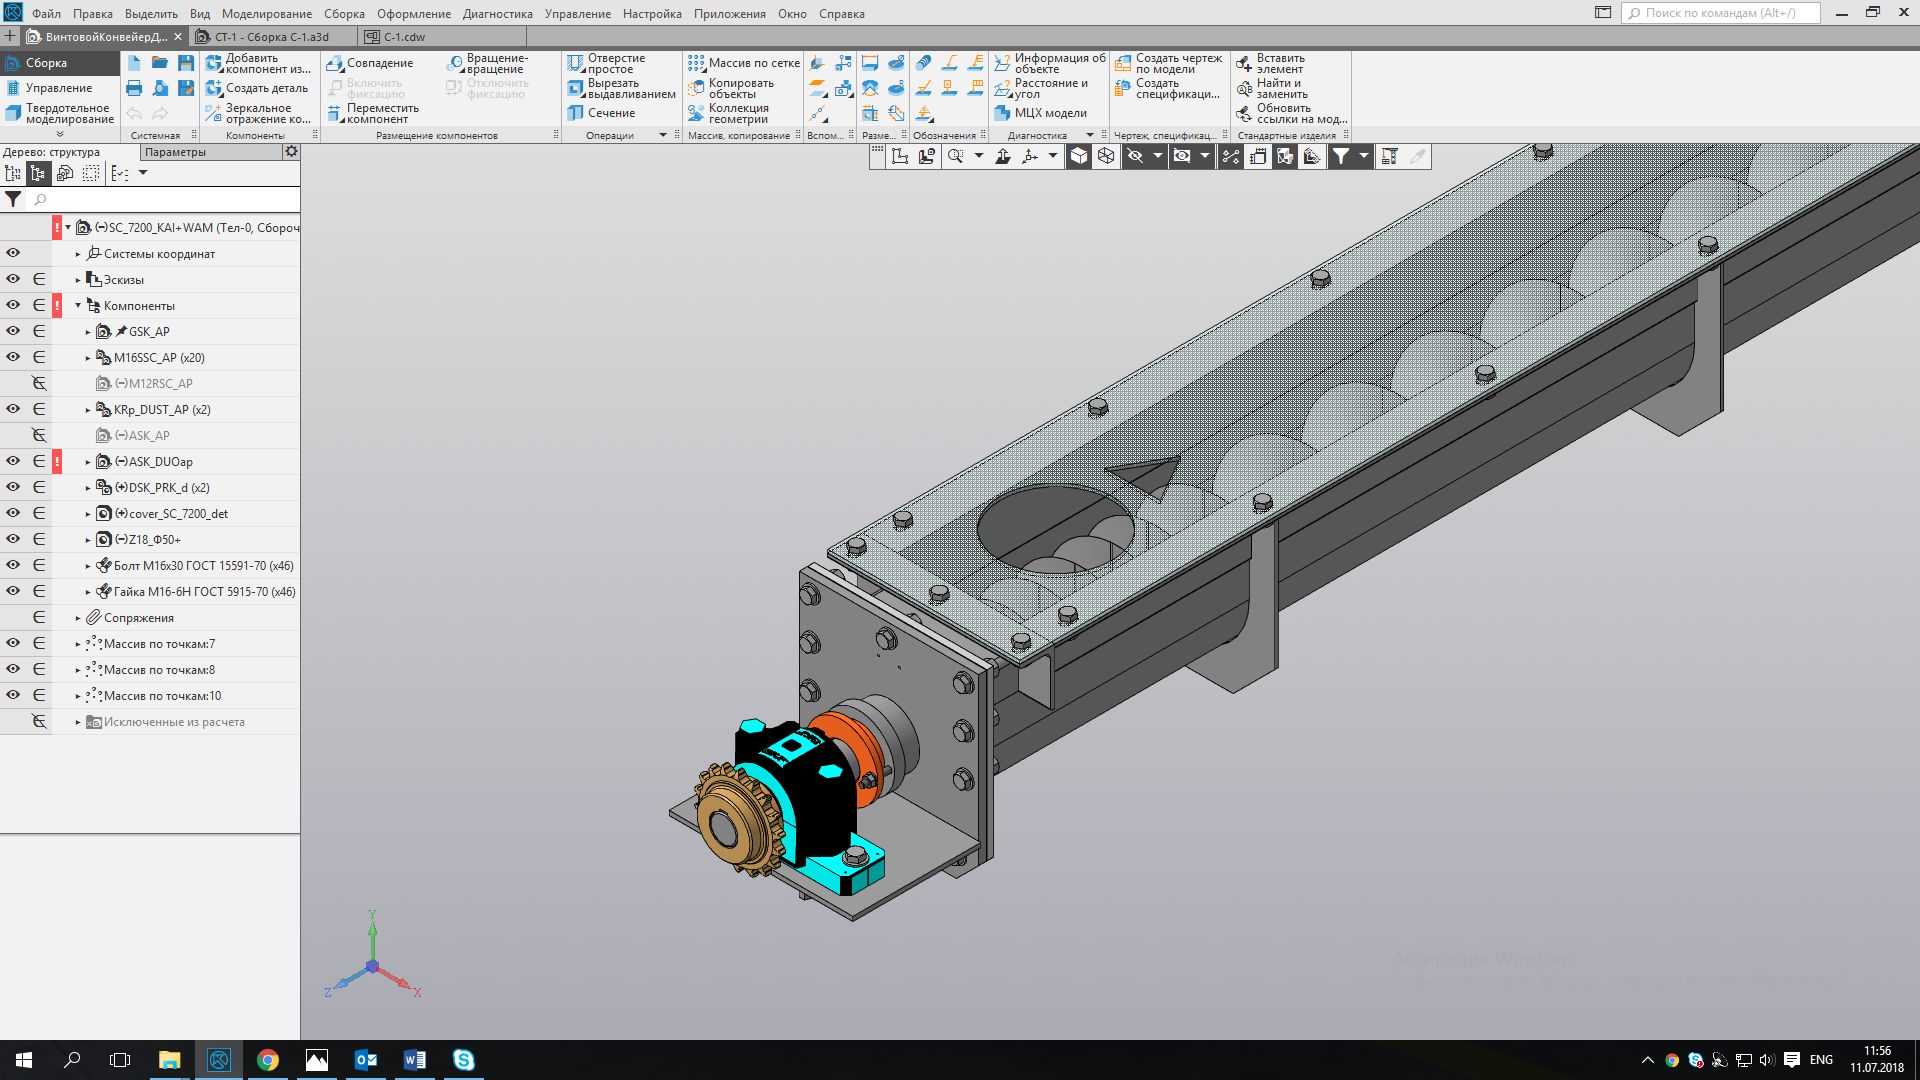
Task: Toggle visibility eye for Массив по точкам:8
Action: pos(13,669)
